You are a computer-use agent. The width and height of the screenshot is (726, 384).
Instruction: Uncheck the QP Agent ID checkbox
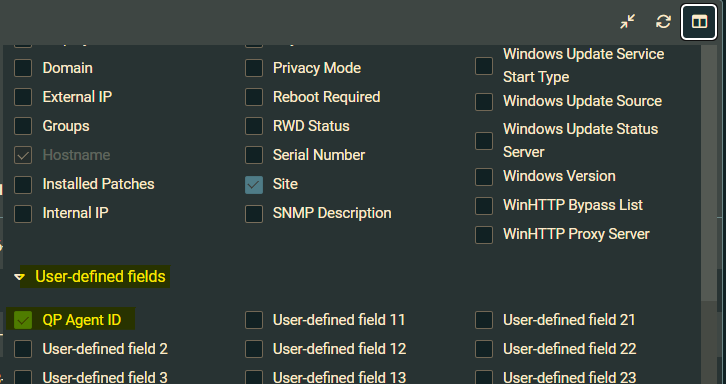[23, 320]
